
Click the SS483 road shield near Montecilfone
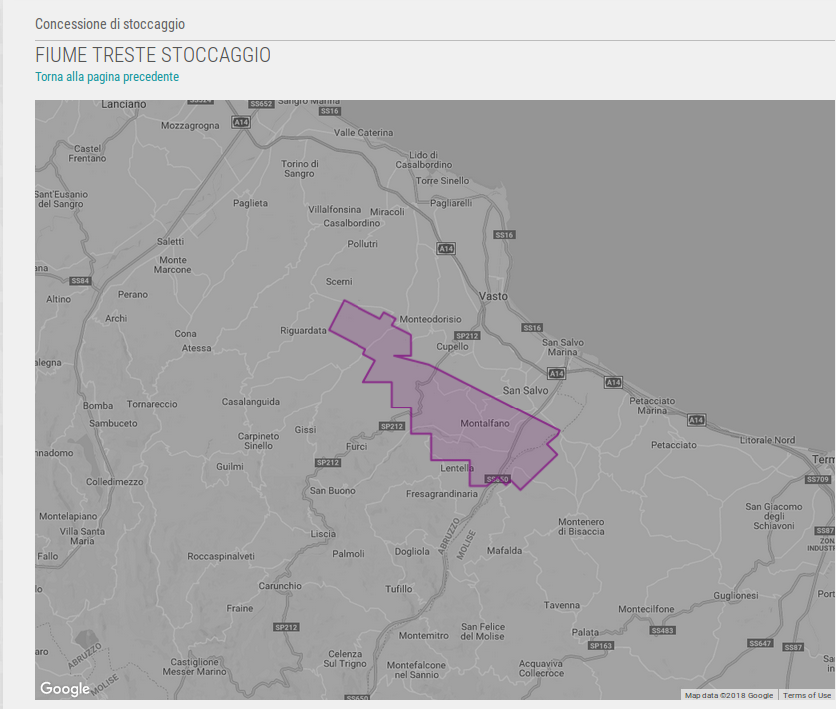(662, 631)
